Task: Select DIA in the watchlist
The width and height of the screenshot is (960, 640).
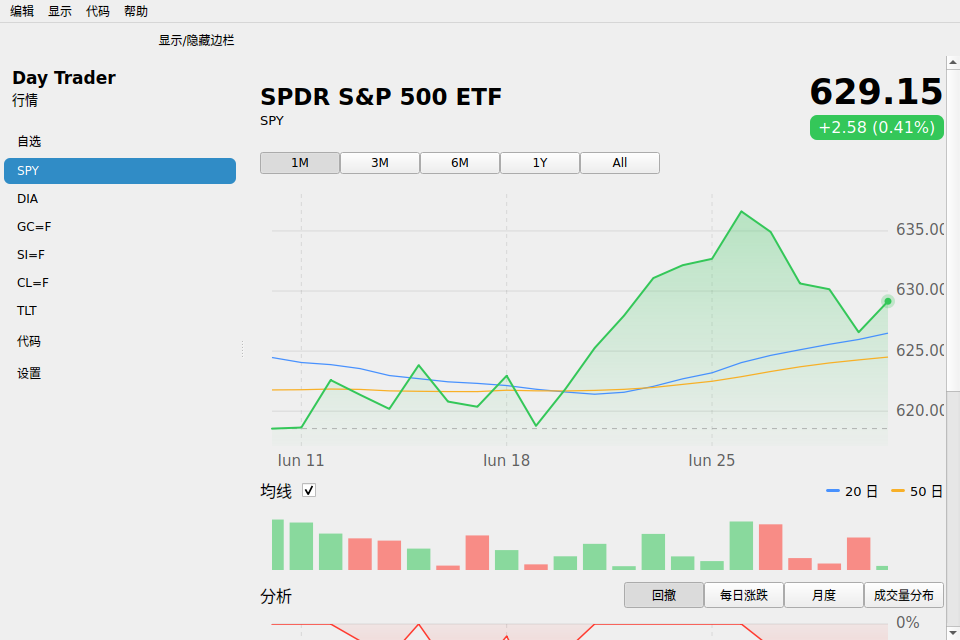Action: pyautogui.click(x=120, y=199)
